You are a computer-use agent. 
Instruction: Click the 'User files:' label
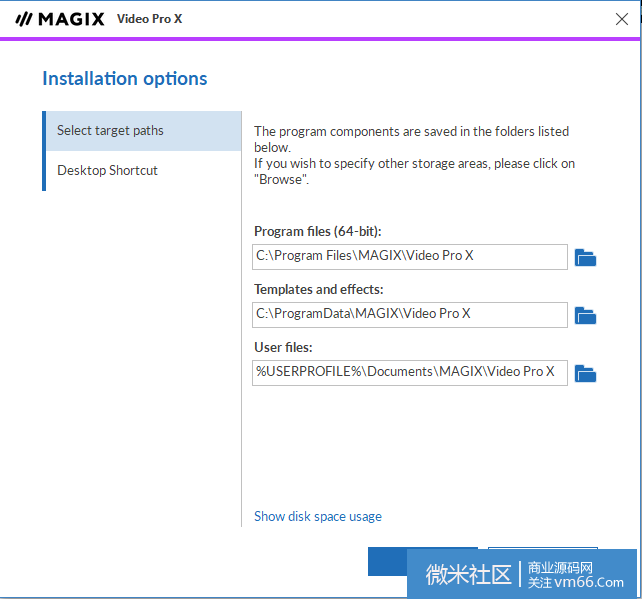tap(283, 348)
